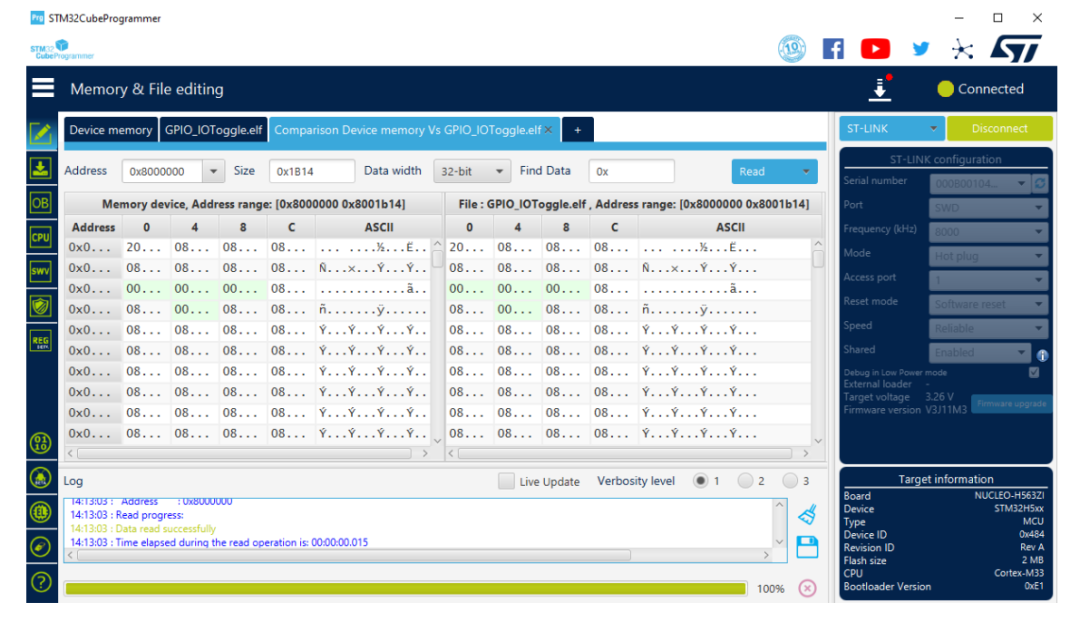Clear the log with broom icon
The height and width of the screenshot is (622, 1080).
tap(807, 515)
